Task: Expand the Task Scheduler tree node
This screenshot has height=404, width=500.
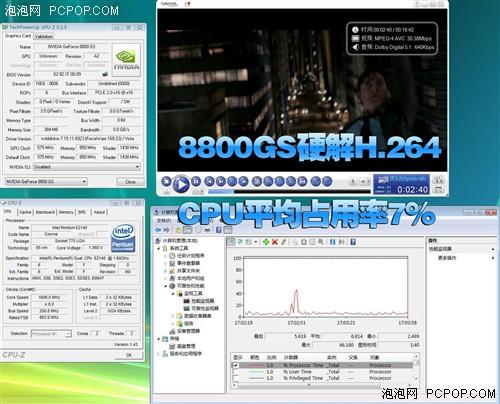Action: (165, 256)
